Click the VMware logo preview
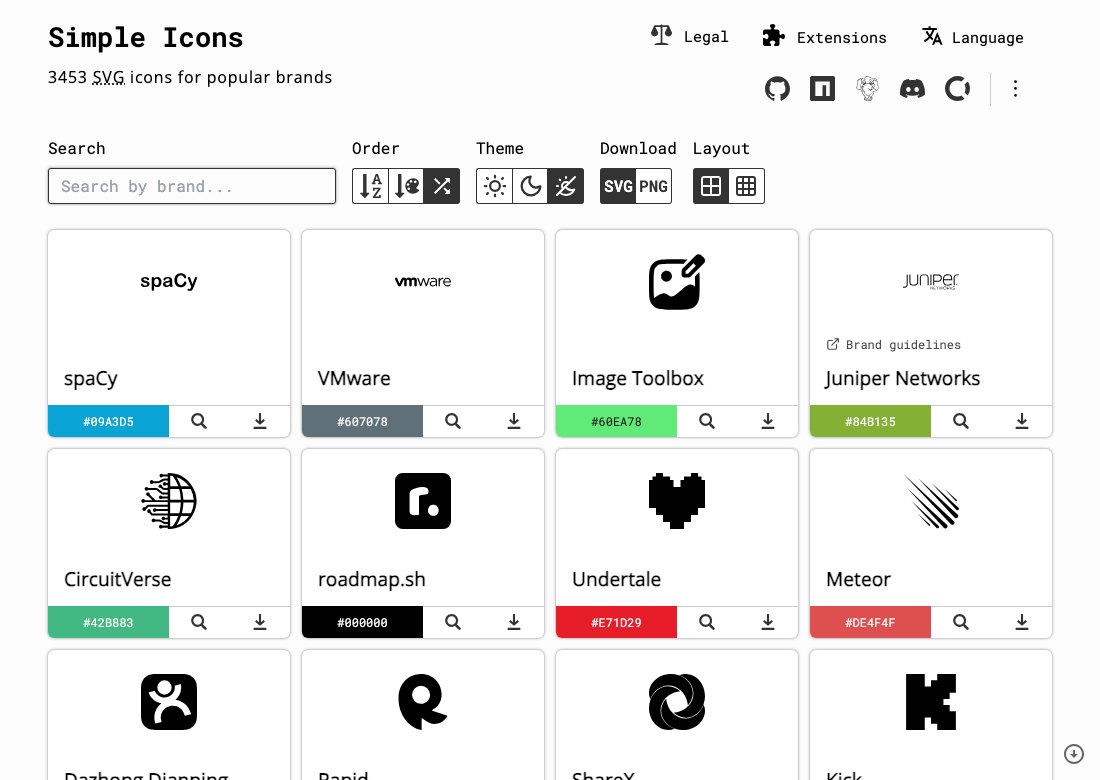Viewport: 1100px width, 780px height. tap(423, 281)
